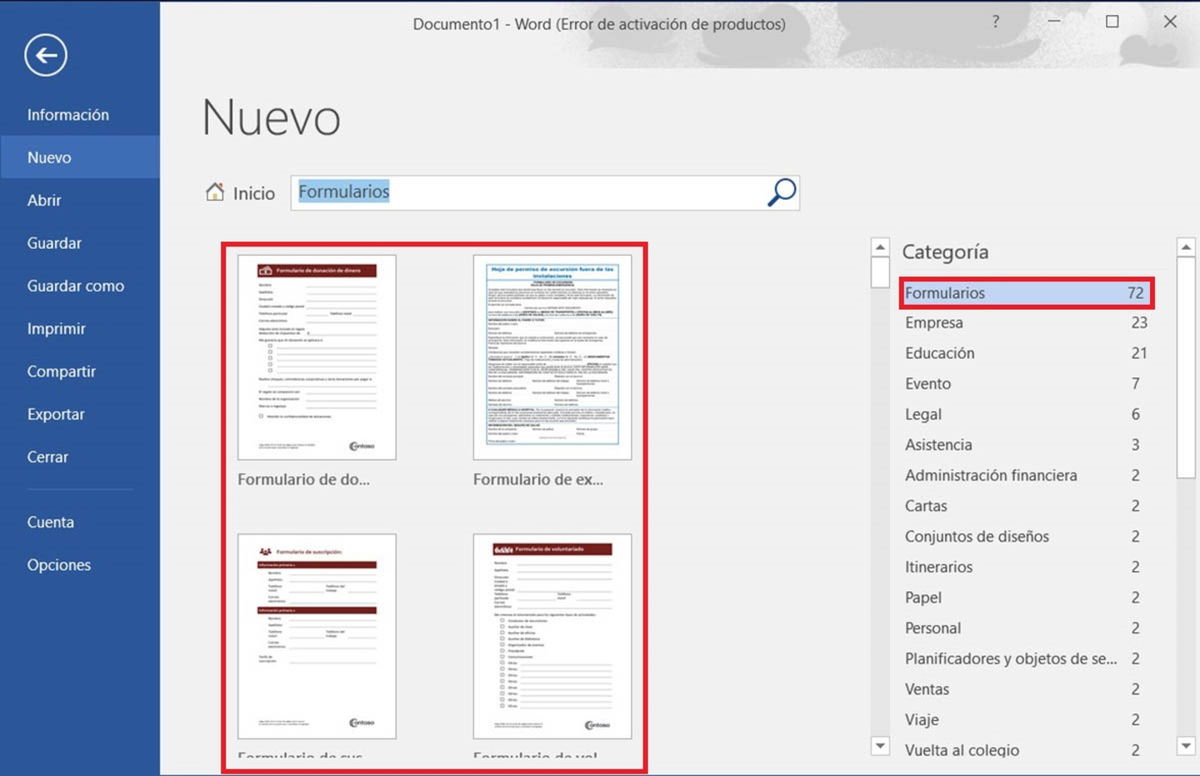Open Help via the question mark icon
The width and height of the screenshot is (1200, 776).
pyautogui.click(x=996, y=21)
